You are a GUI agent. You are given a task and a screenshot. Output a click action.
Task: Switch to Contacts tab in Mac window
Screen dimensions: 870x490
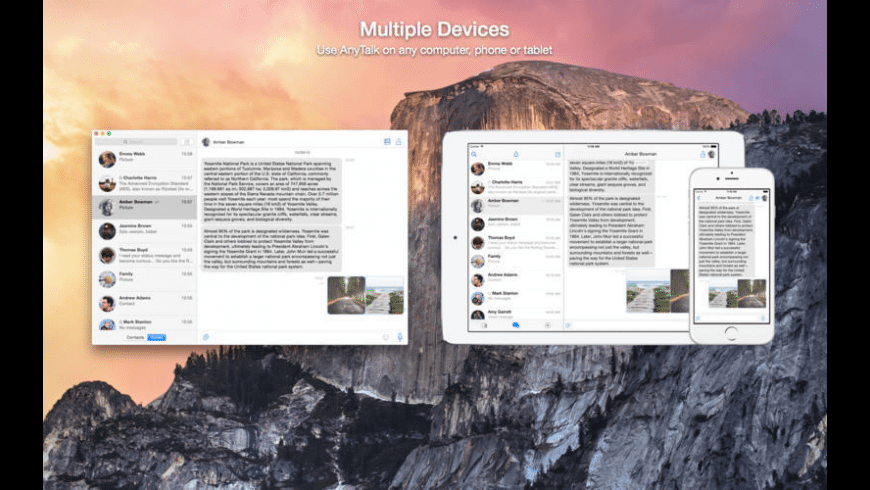[x=135, y=337]
